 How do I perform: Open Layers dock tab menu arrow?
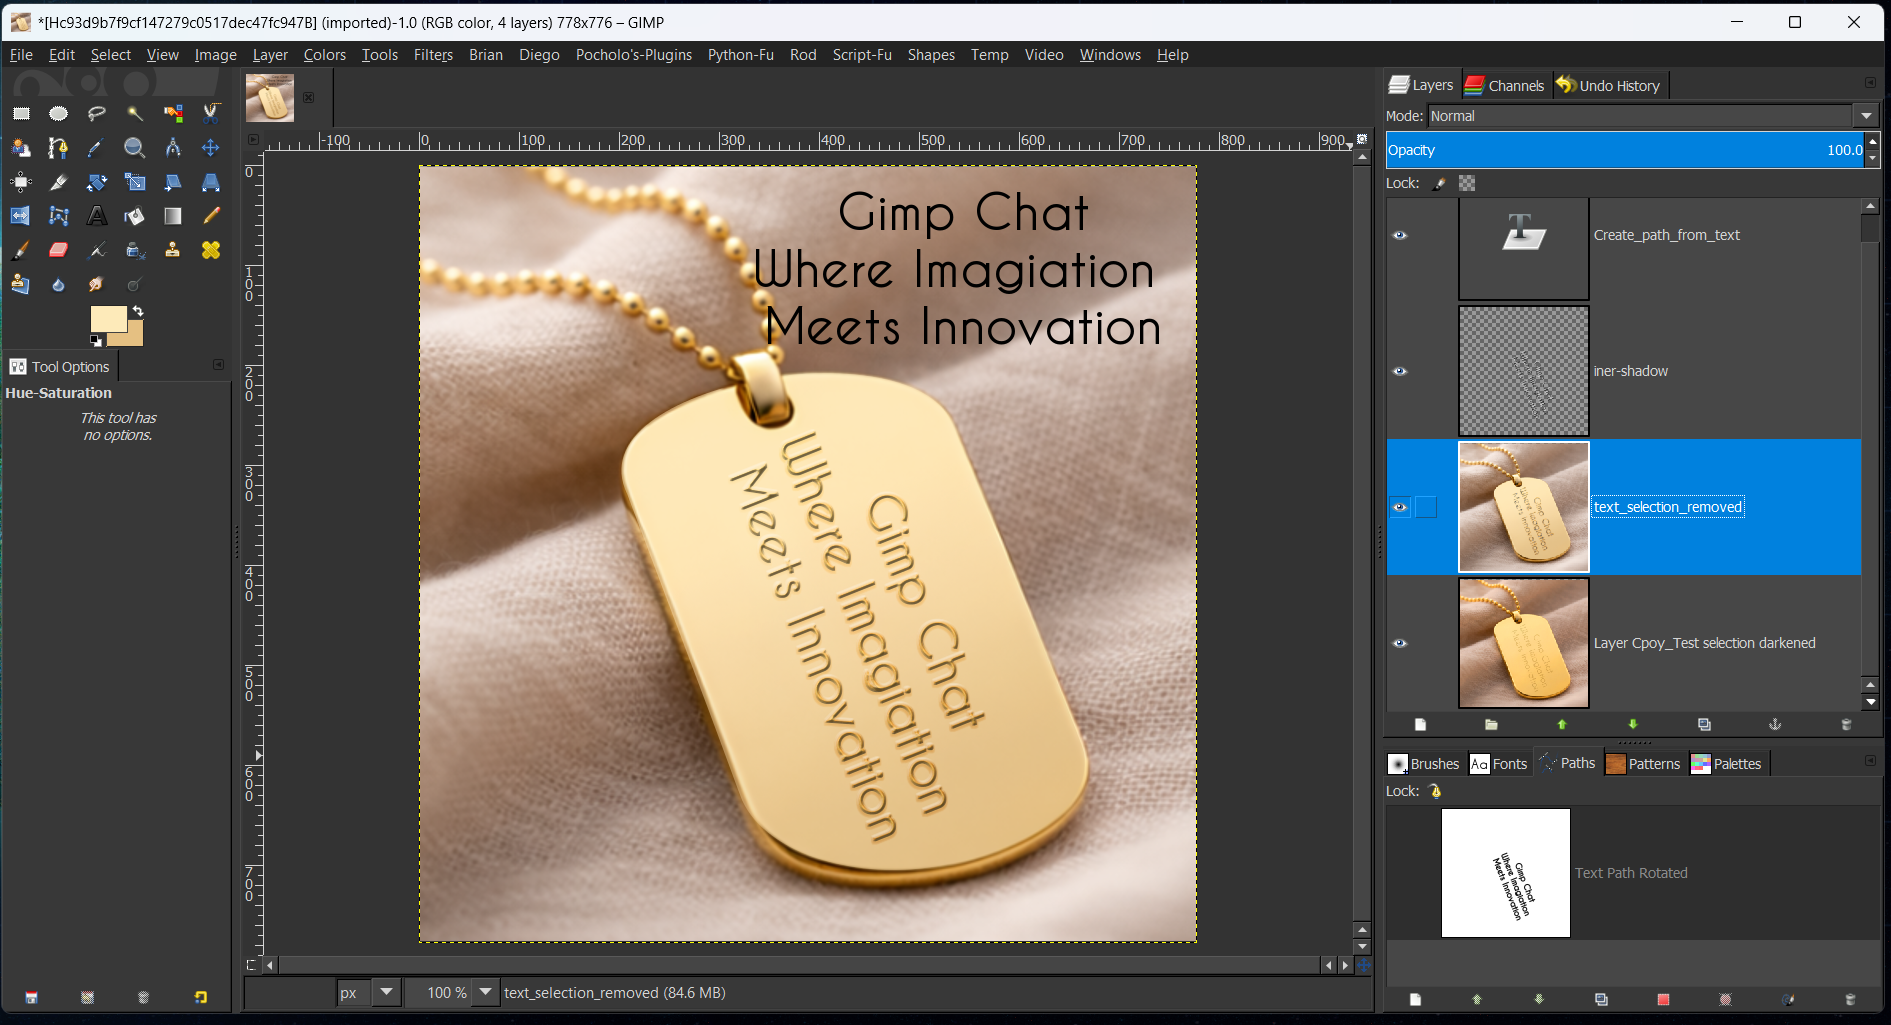[x=1870, y=83]
